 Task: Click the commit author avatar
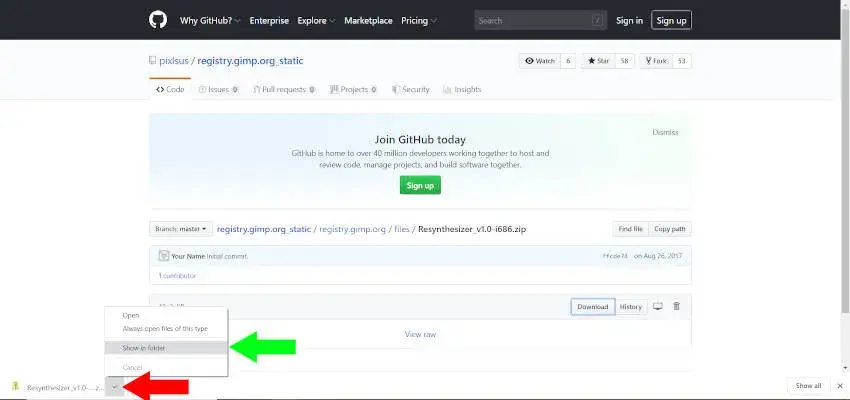164,256
